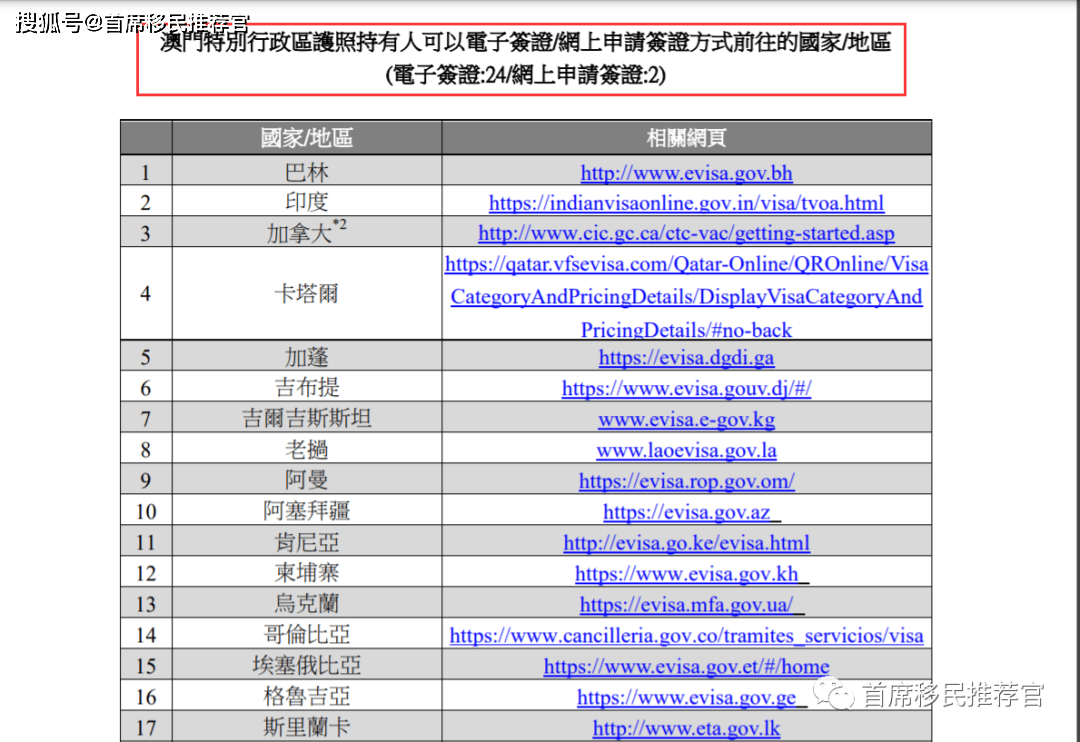Follow Georgia's evisa.gov.ge link
Viewport: 1080px width, 742px height.
686,697
